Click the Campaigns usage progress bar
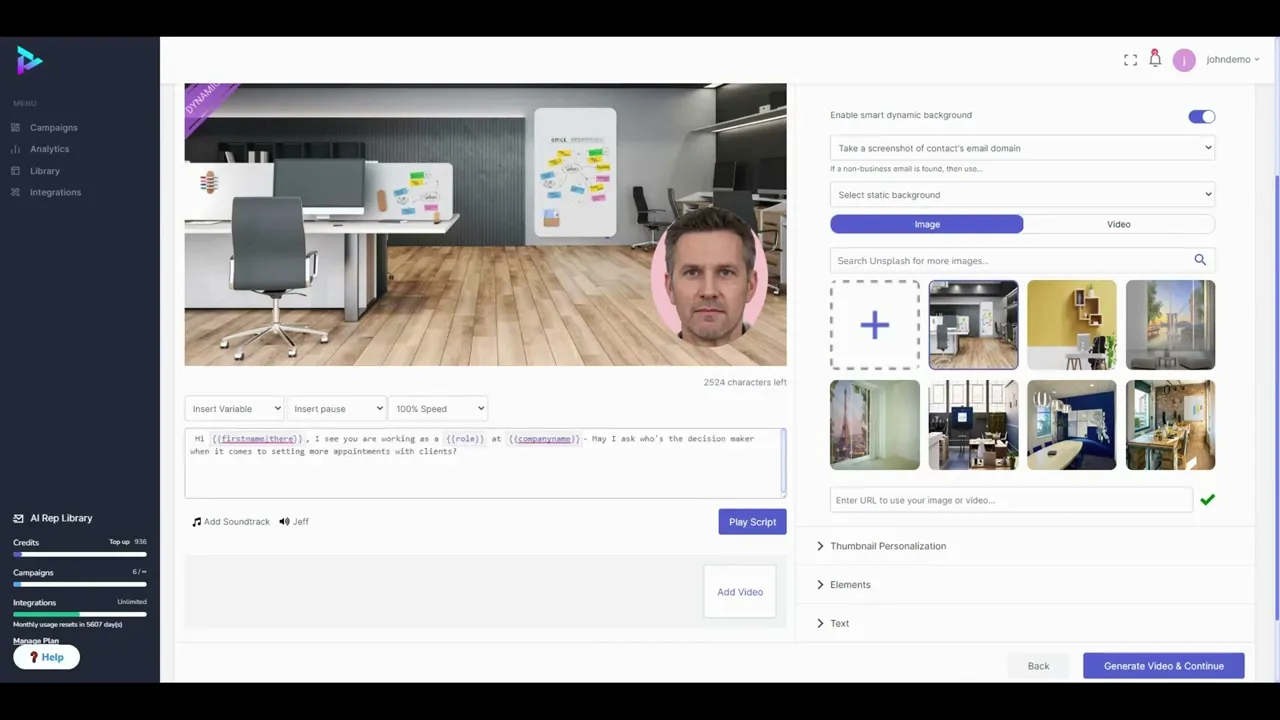 click(80, 583)
